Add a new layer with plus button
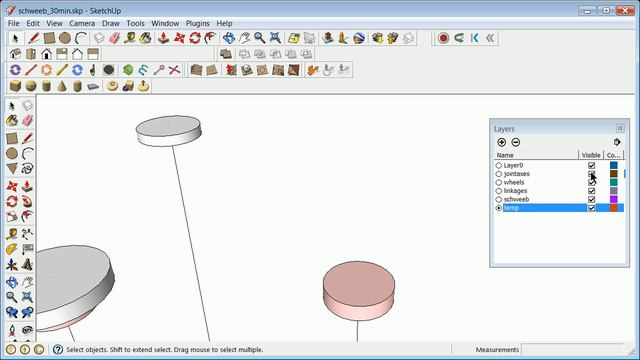This screenshot has width=640, height=360. click(x=502, y=142)
